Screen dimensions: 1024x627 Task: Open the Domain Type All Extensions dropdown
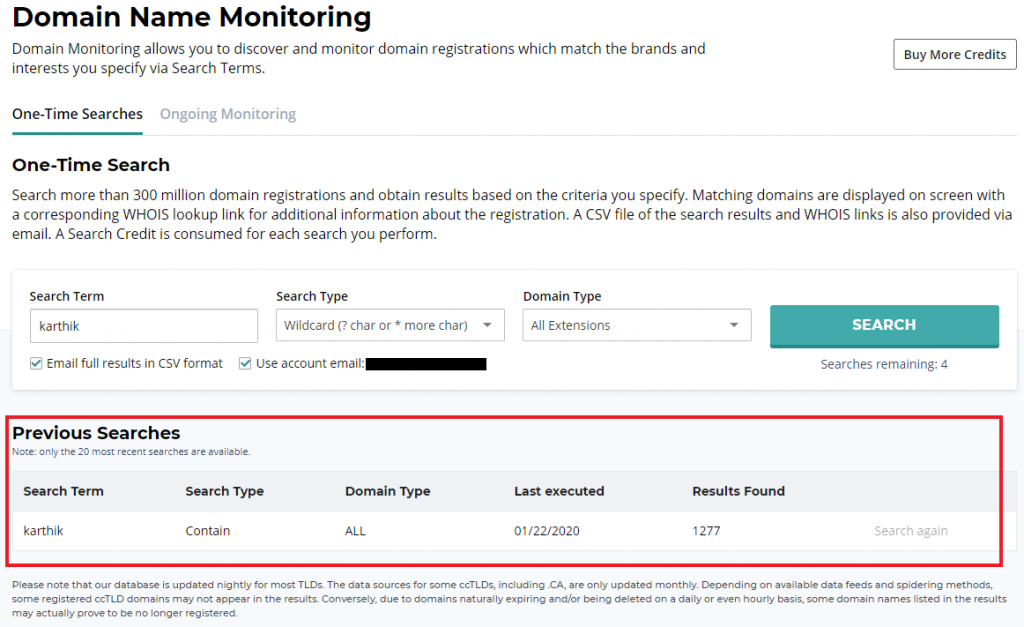click(x=637, y=325)
